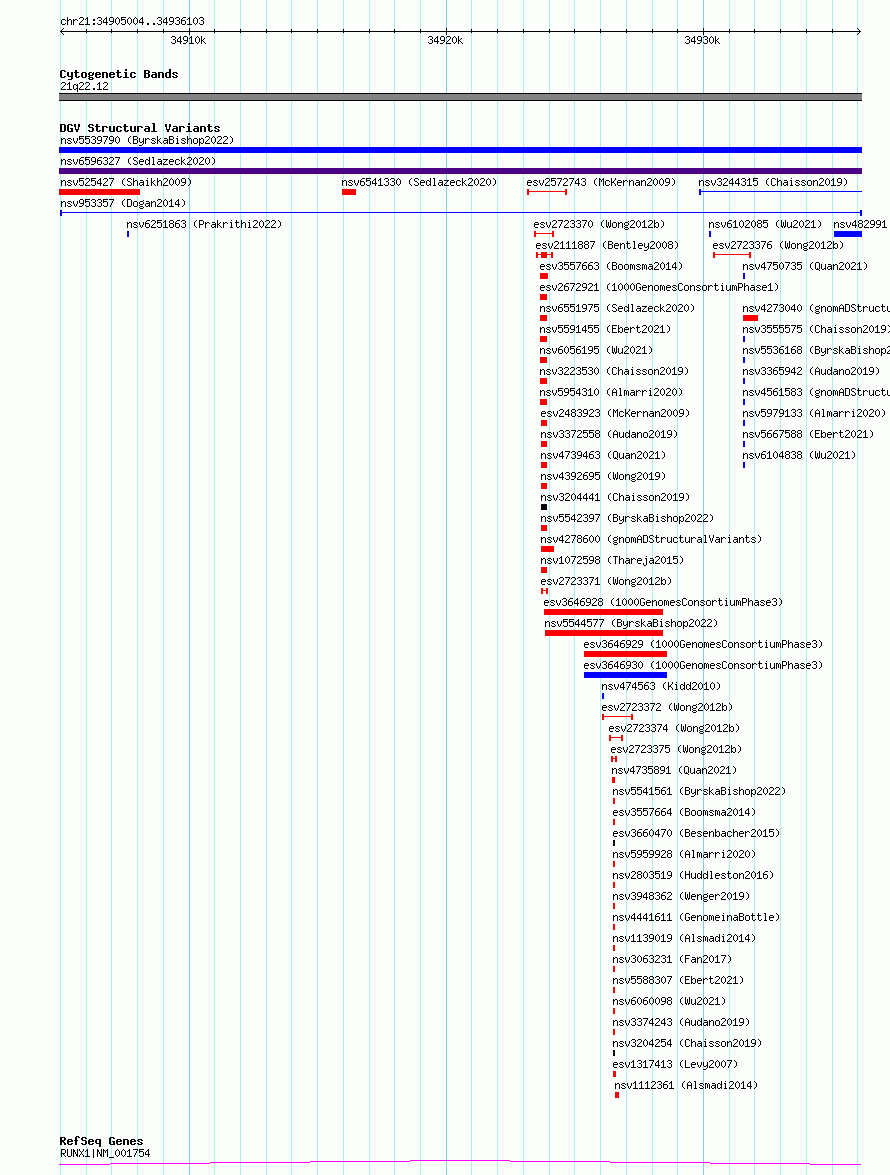Click nsv6102085 (Wu2021) label
890x1175 pixels.
(765, 224)
